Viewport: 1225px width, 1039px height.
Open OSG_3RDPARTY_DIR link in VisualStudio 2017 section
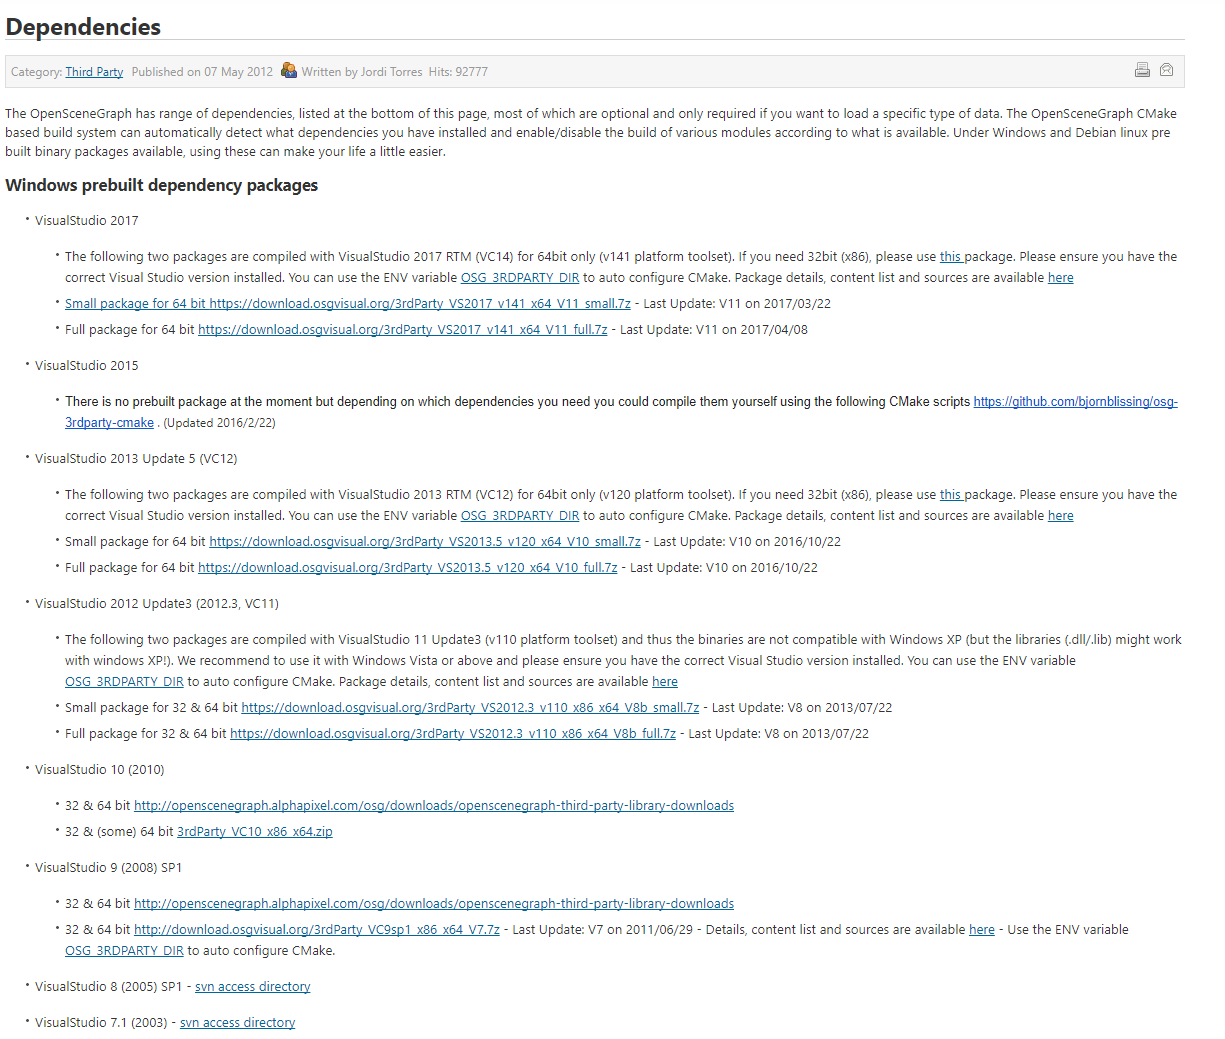[520, 278]
